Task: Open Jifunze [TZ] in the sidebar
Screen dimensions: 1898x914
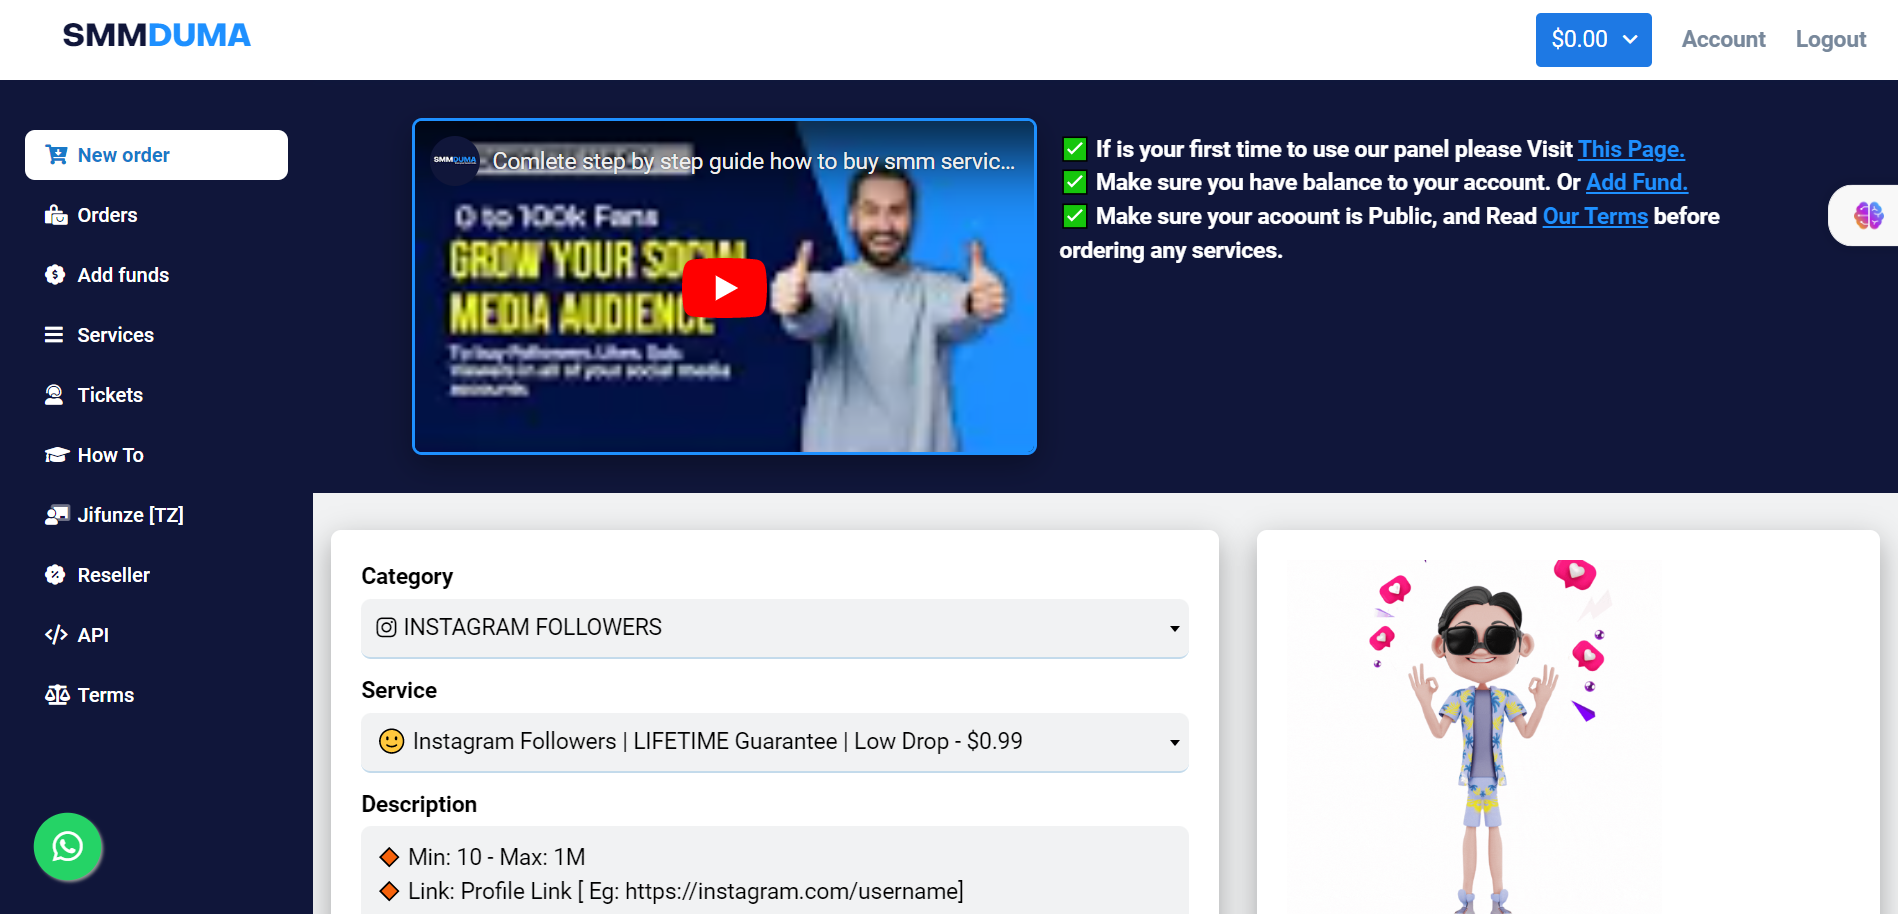Action: (x=130, y=515)
